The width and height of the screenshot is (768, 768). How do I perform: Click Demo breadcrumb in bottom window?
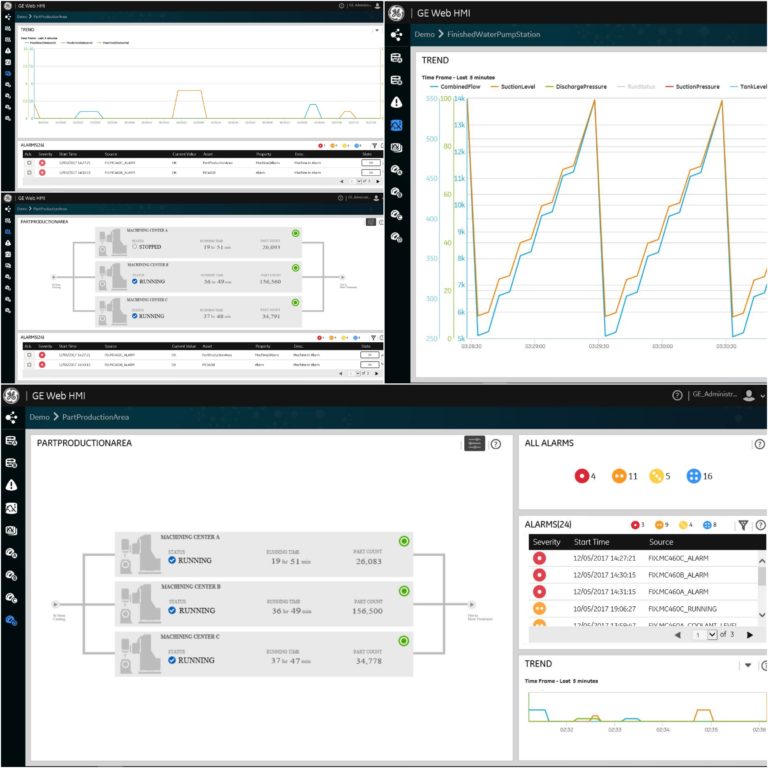39,417
